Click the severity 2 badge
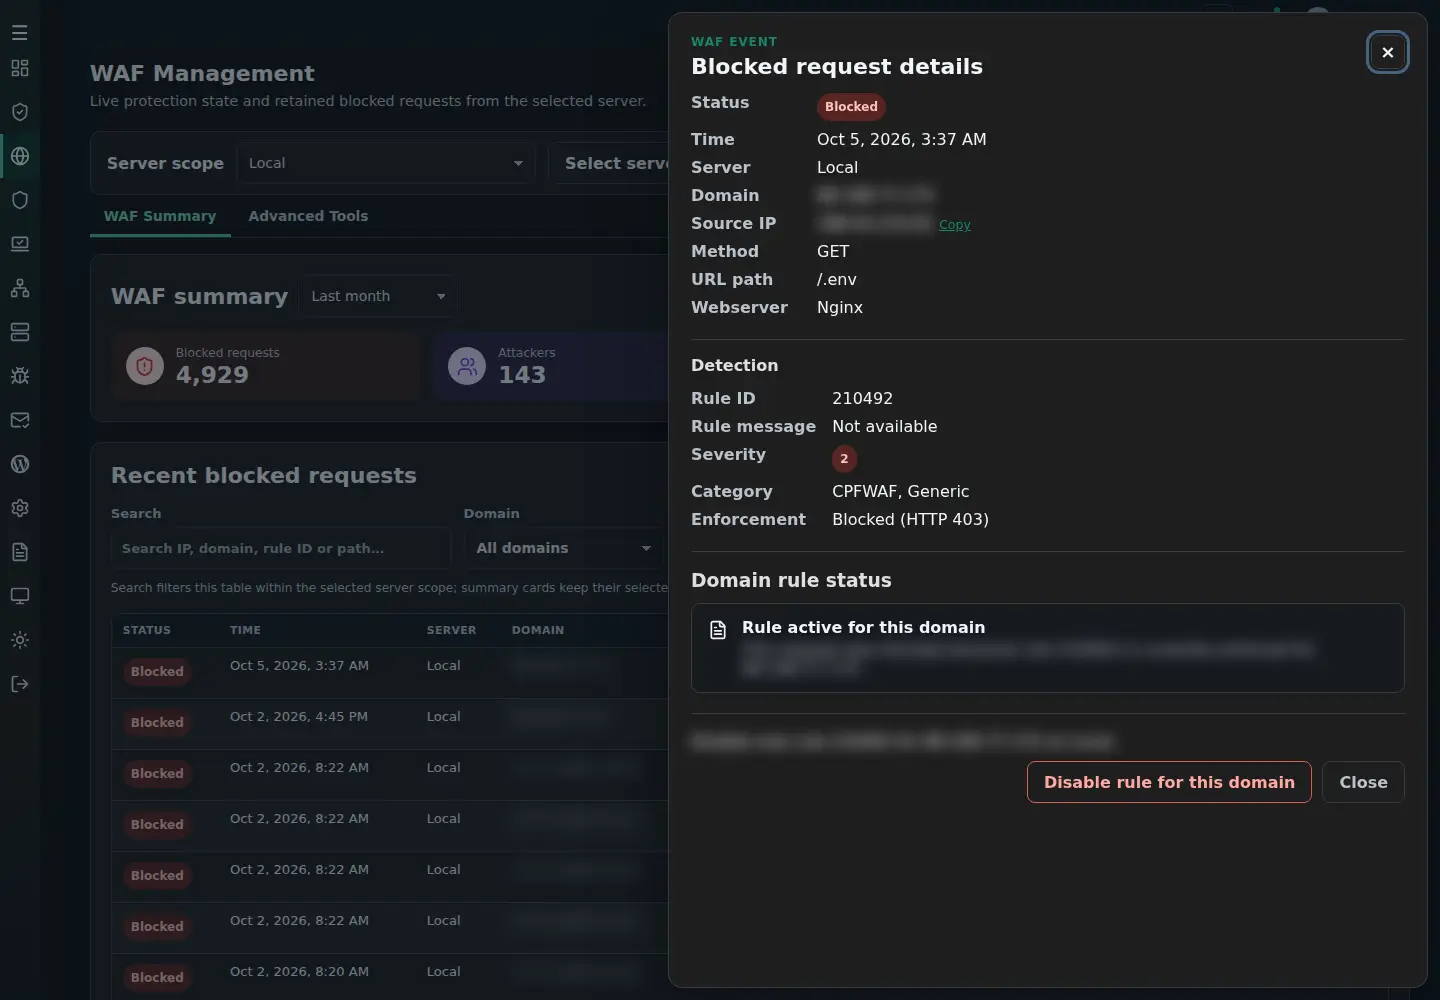1440x1000 pixels. 844,458
